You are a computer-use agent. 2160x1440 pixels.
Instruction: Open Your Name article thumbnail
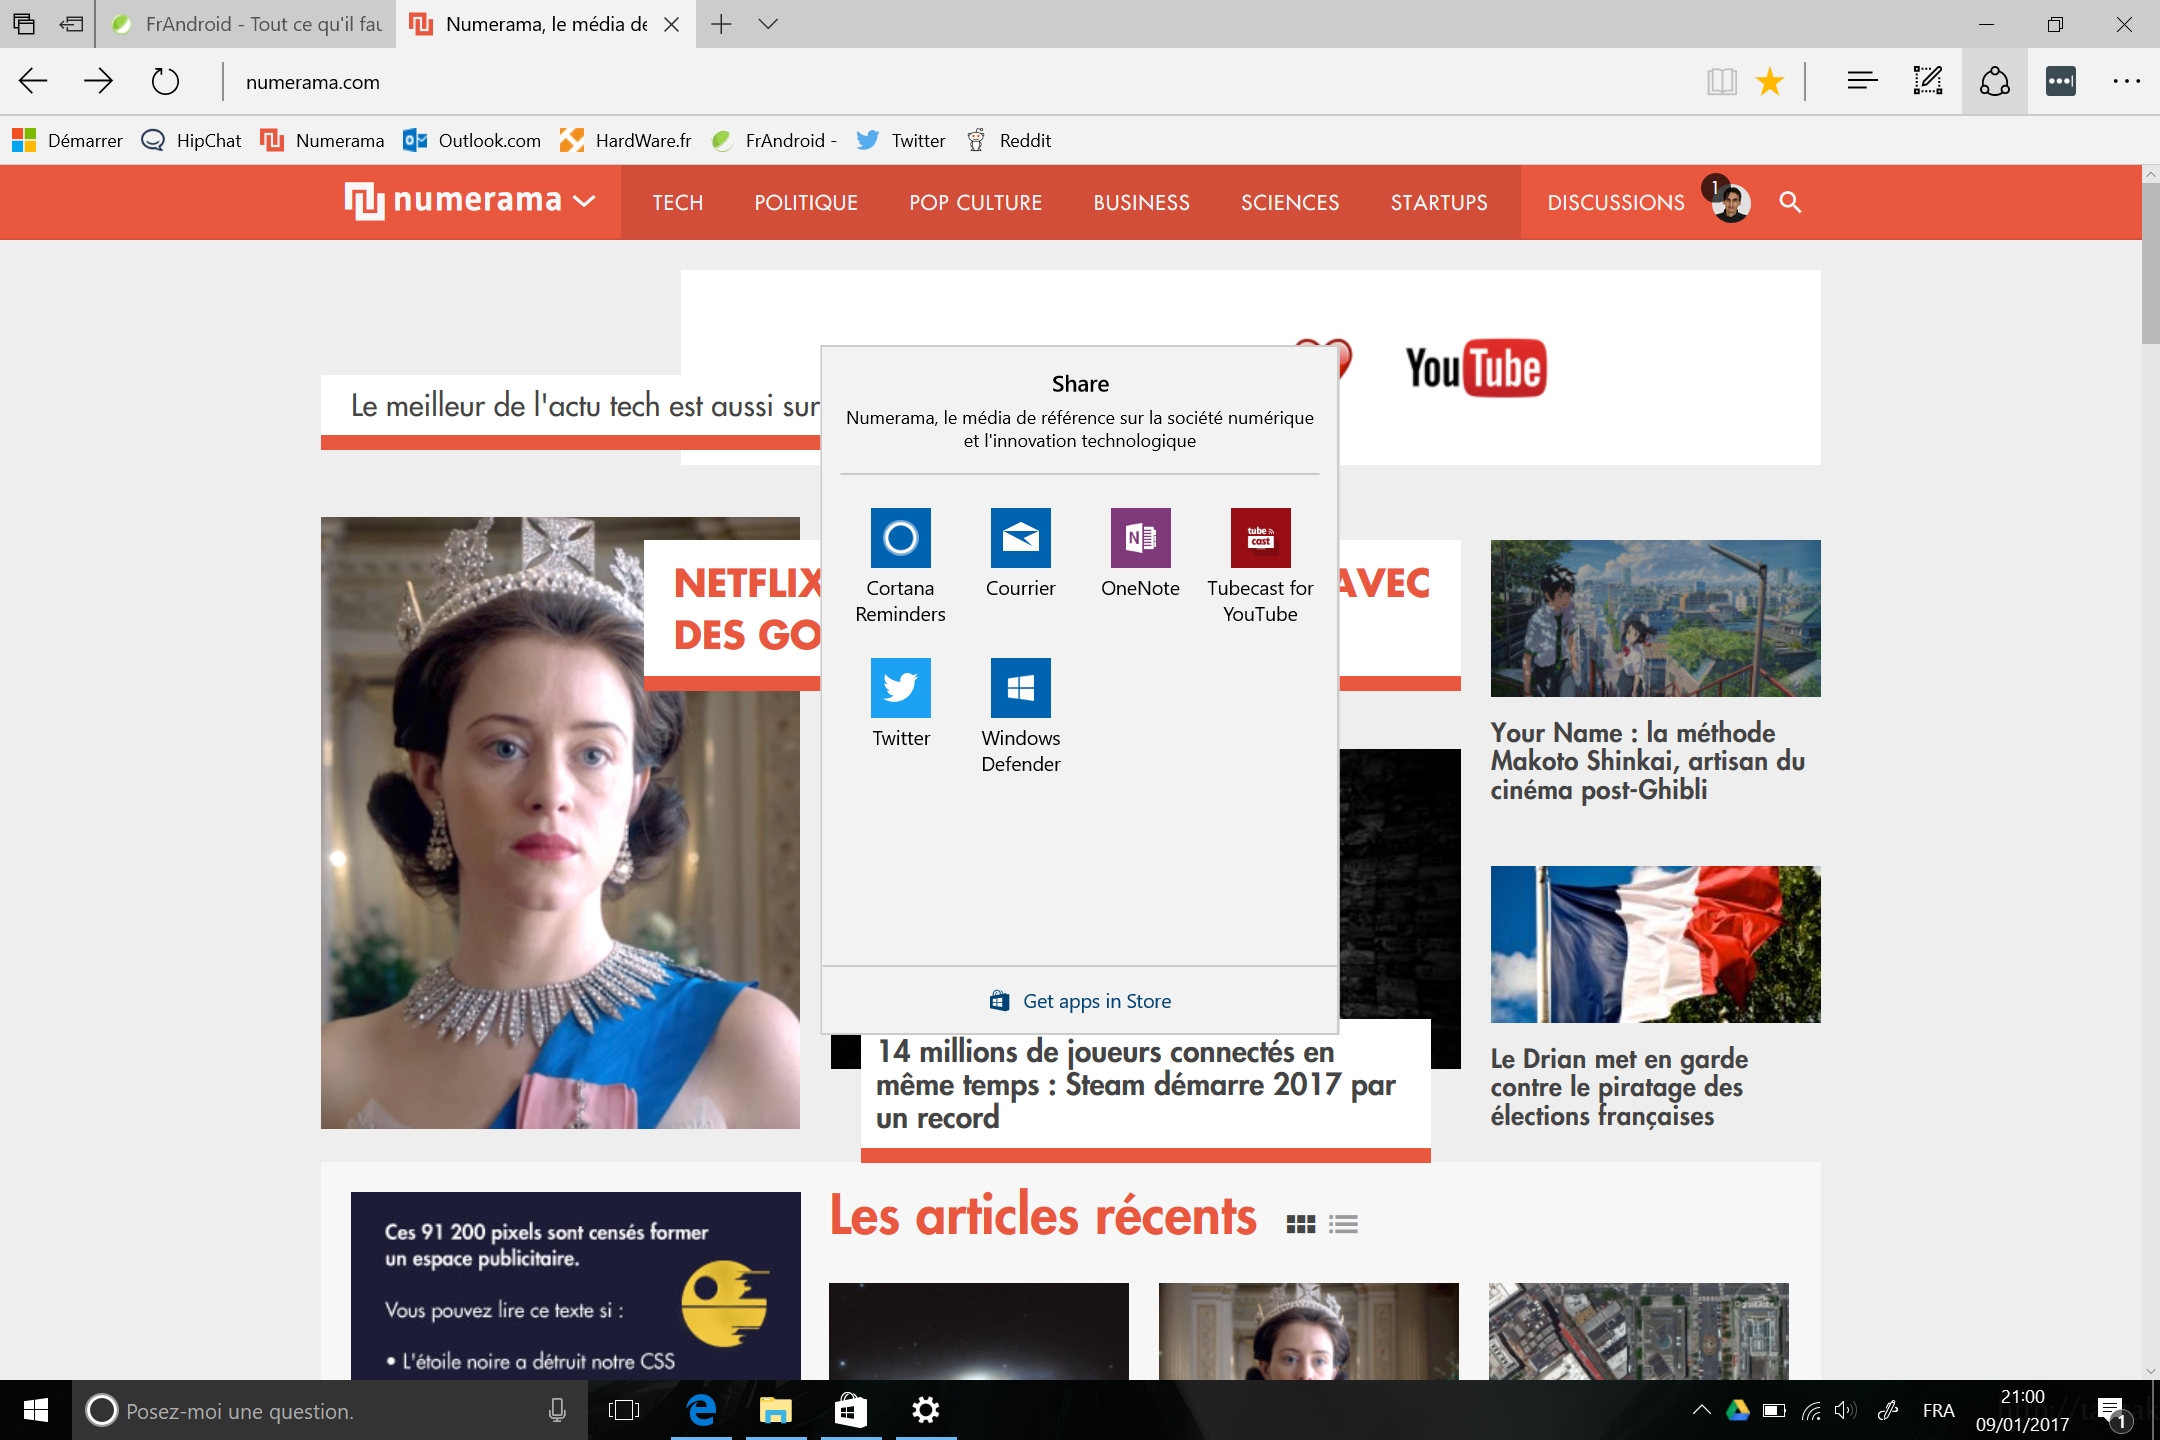click(x=1655, y=618)
